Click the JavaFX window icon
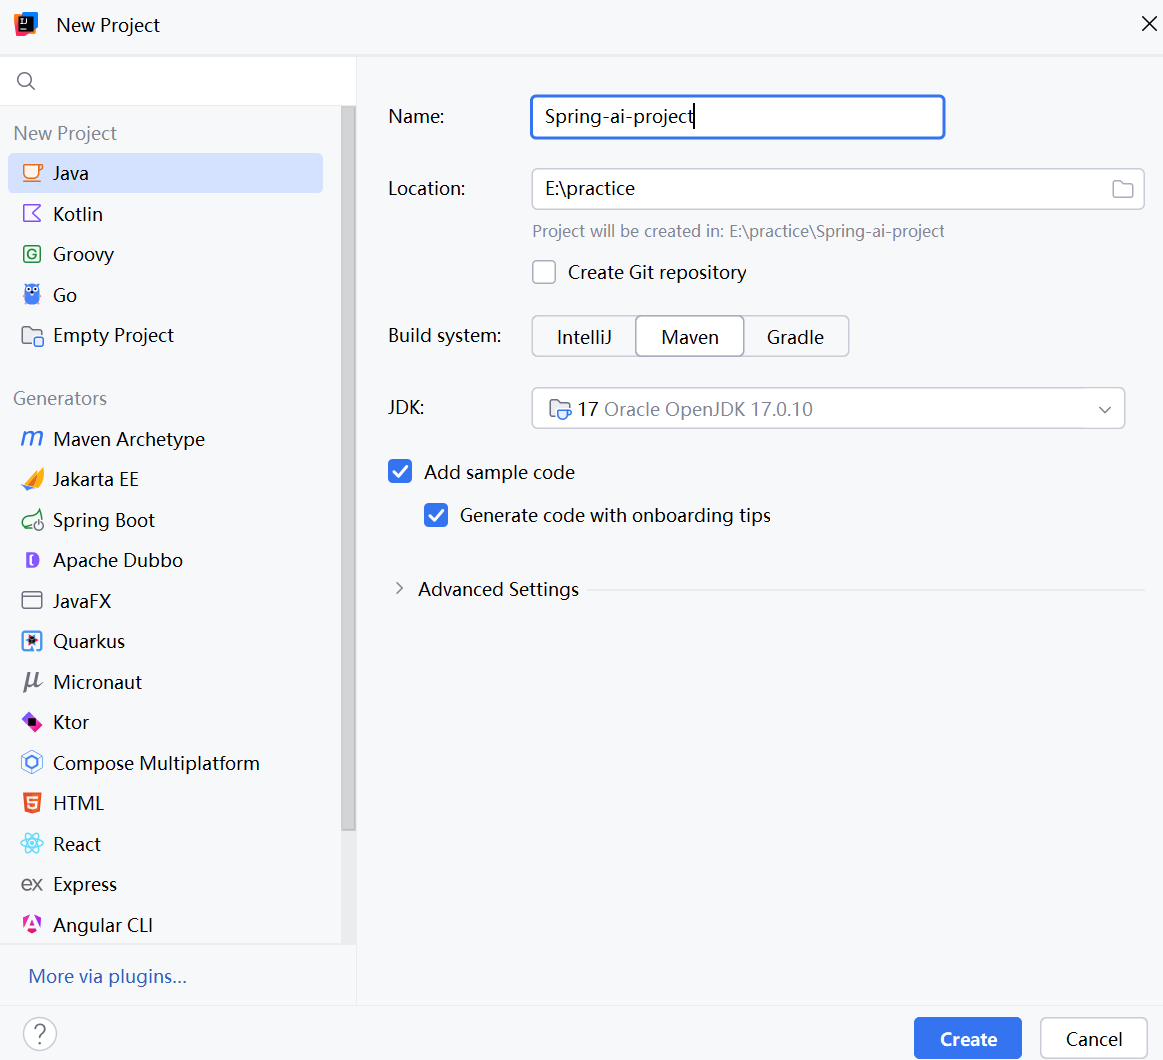Image resolution: width=1163 pixels, height=1060 pixels. click(32, 600)
